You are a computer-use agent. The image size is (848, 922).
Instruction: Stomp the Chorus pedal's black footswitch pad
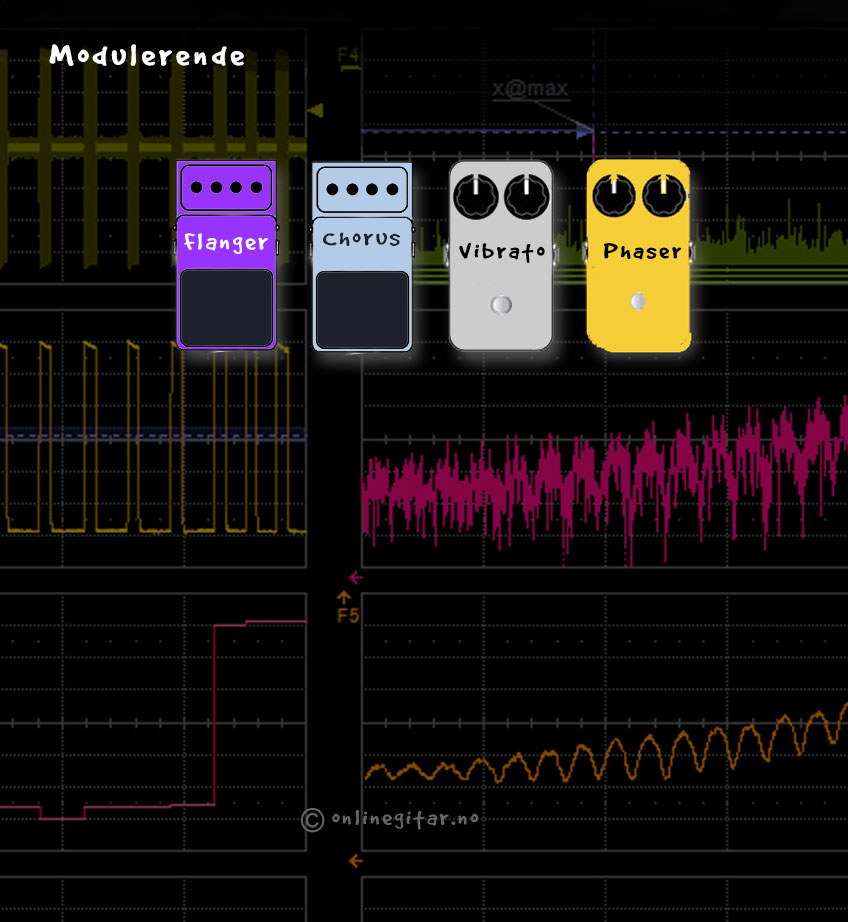point(362,310)
